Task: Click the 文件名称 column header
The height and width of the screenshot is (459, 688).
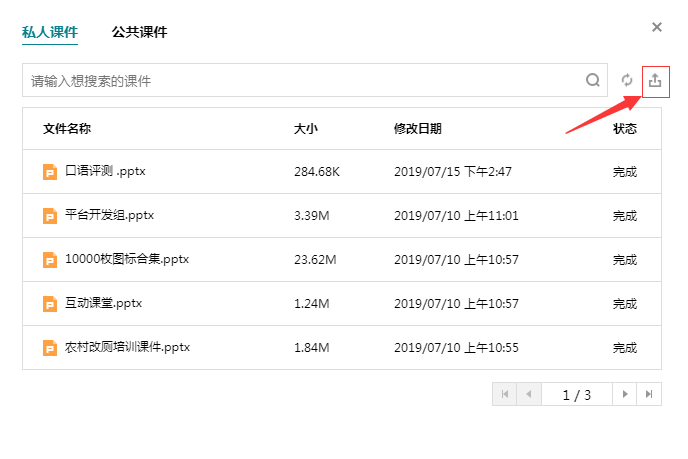Action: 67,129
